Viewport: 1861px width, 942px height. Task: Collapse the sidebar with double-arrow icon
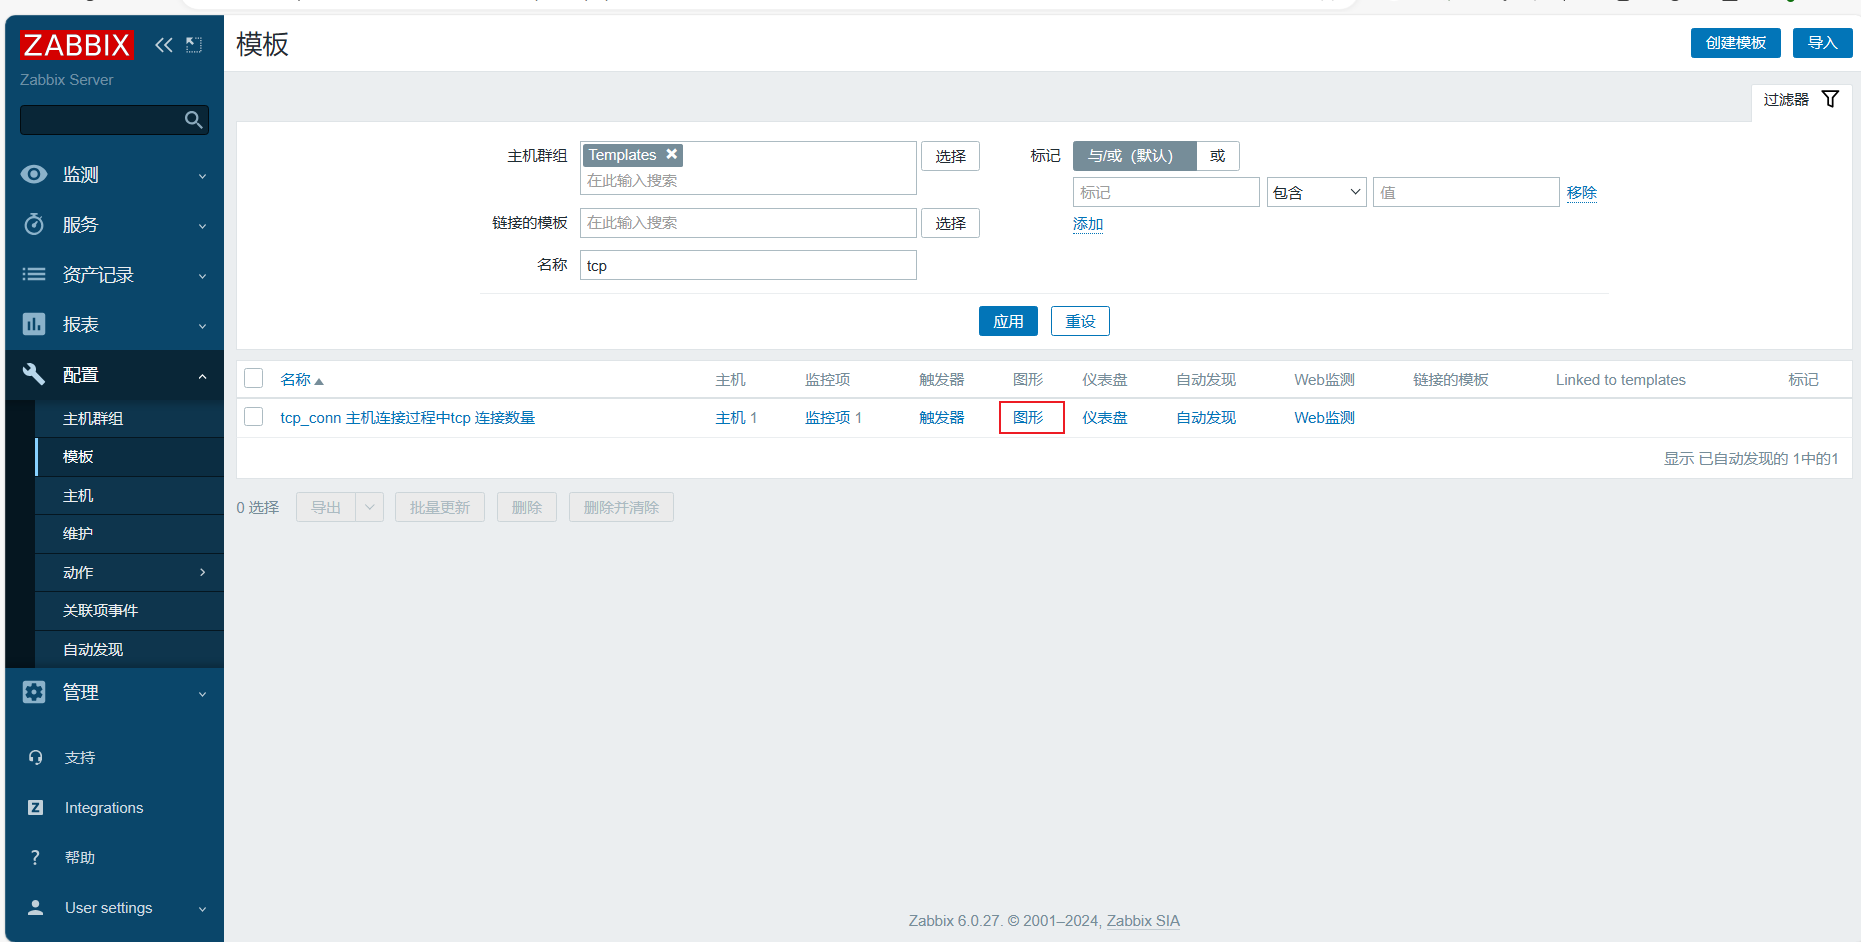click(164, 45)
